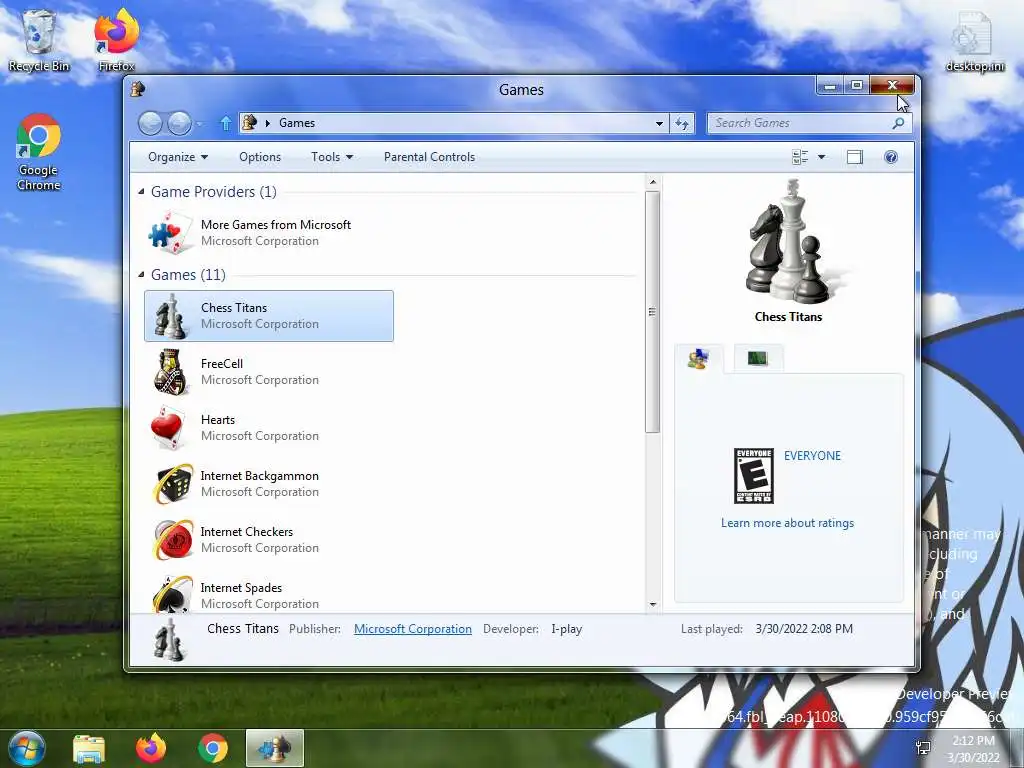
Task: Click Options in the toolbar
Action: pyautogui.click(x=260, y=157)
